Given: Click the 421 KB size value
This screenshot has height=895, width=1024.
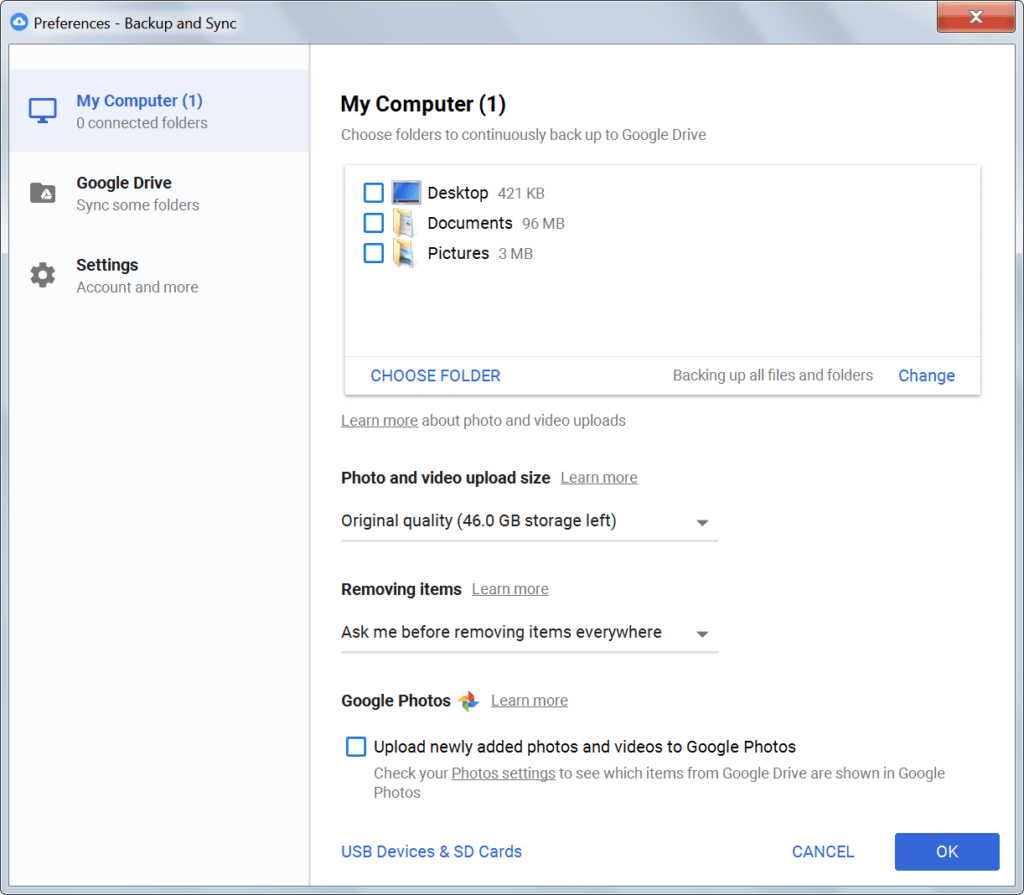Looking at the screenshot, I should [521, 193].
